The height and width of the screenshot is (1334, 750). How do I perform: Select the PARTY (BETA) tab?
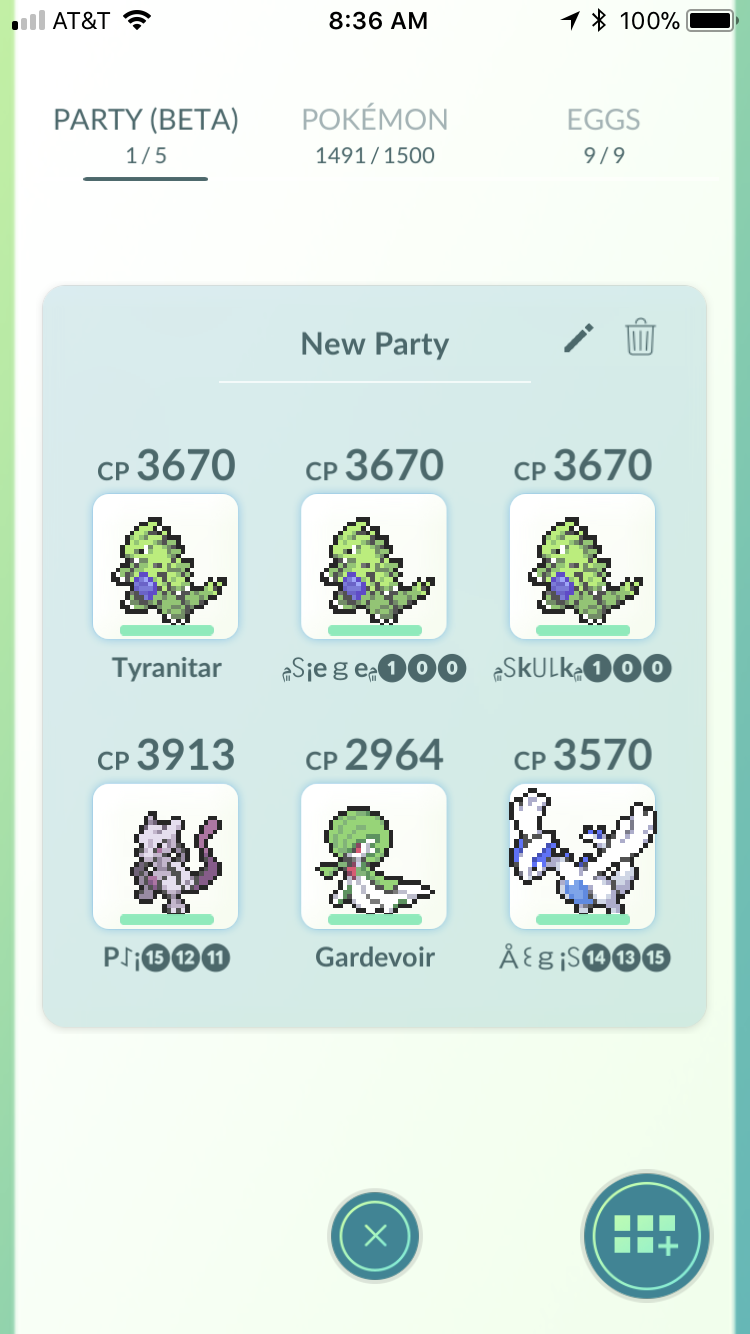click(146, 135)
